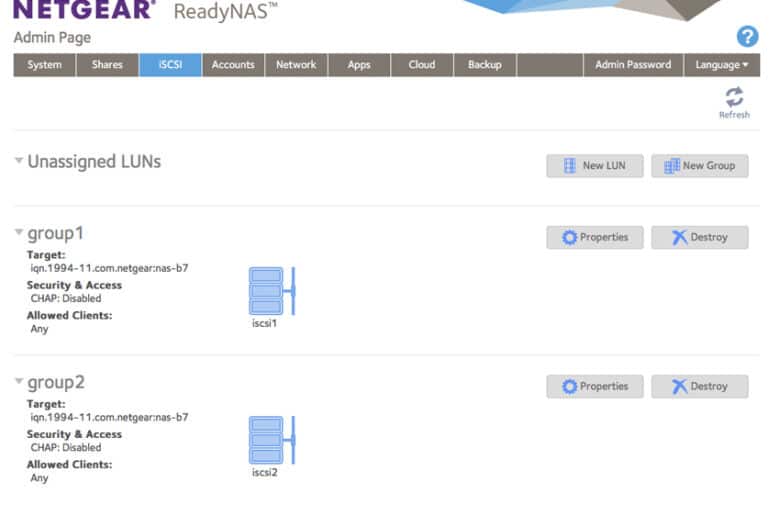780x516 pixels.
Task: Click the ReadyNAS product name
Action: tap(225, 11)
